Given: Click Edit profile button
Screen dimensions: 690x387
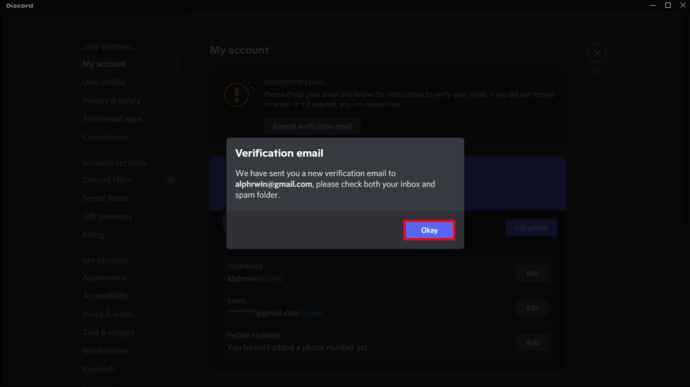Looking at the screenshot, I should 531,228.
